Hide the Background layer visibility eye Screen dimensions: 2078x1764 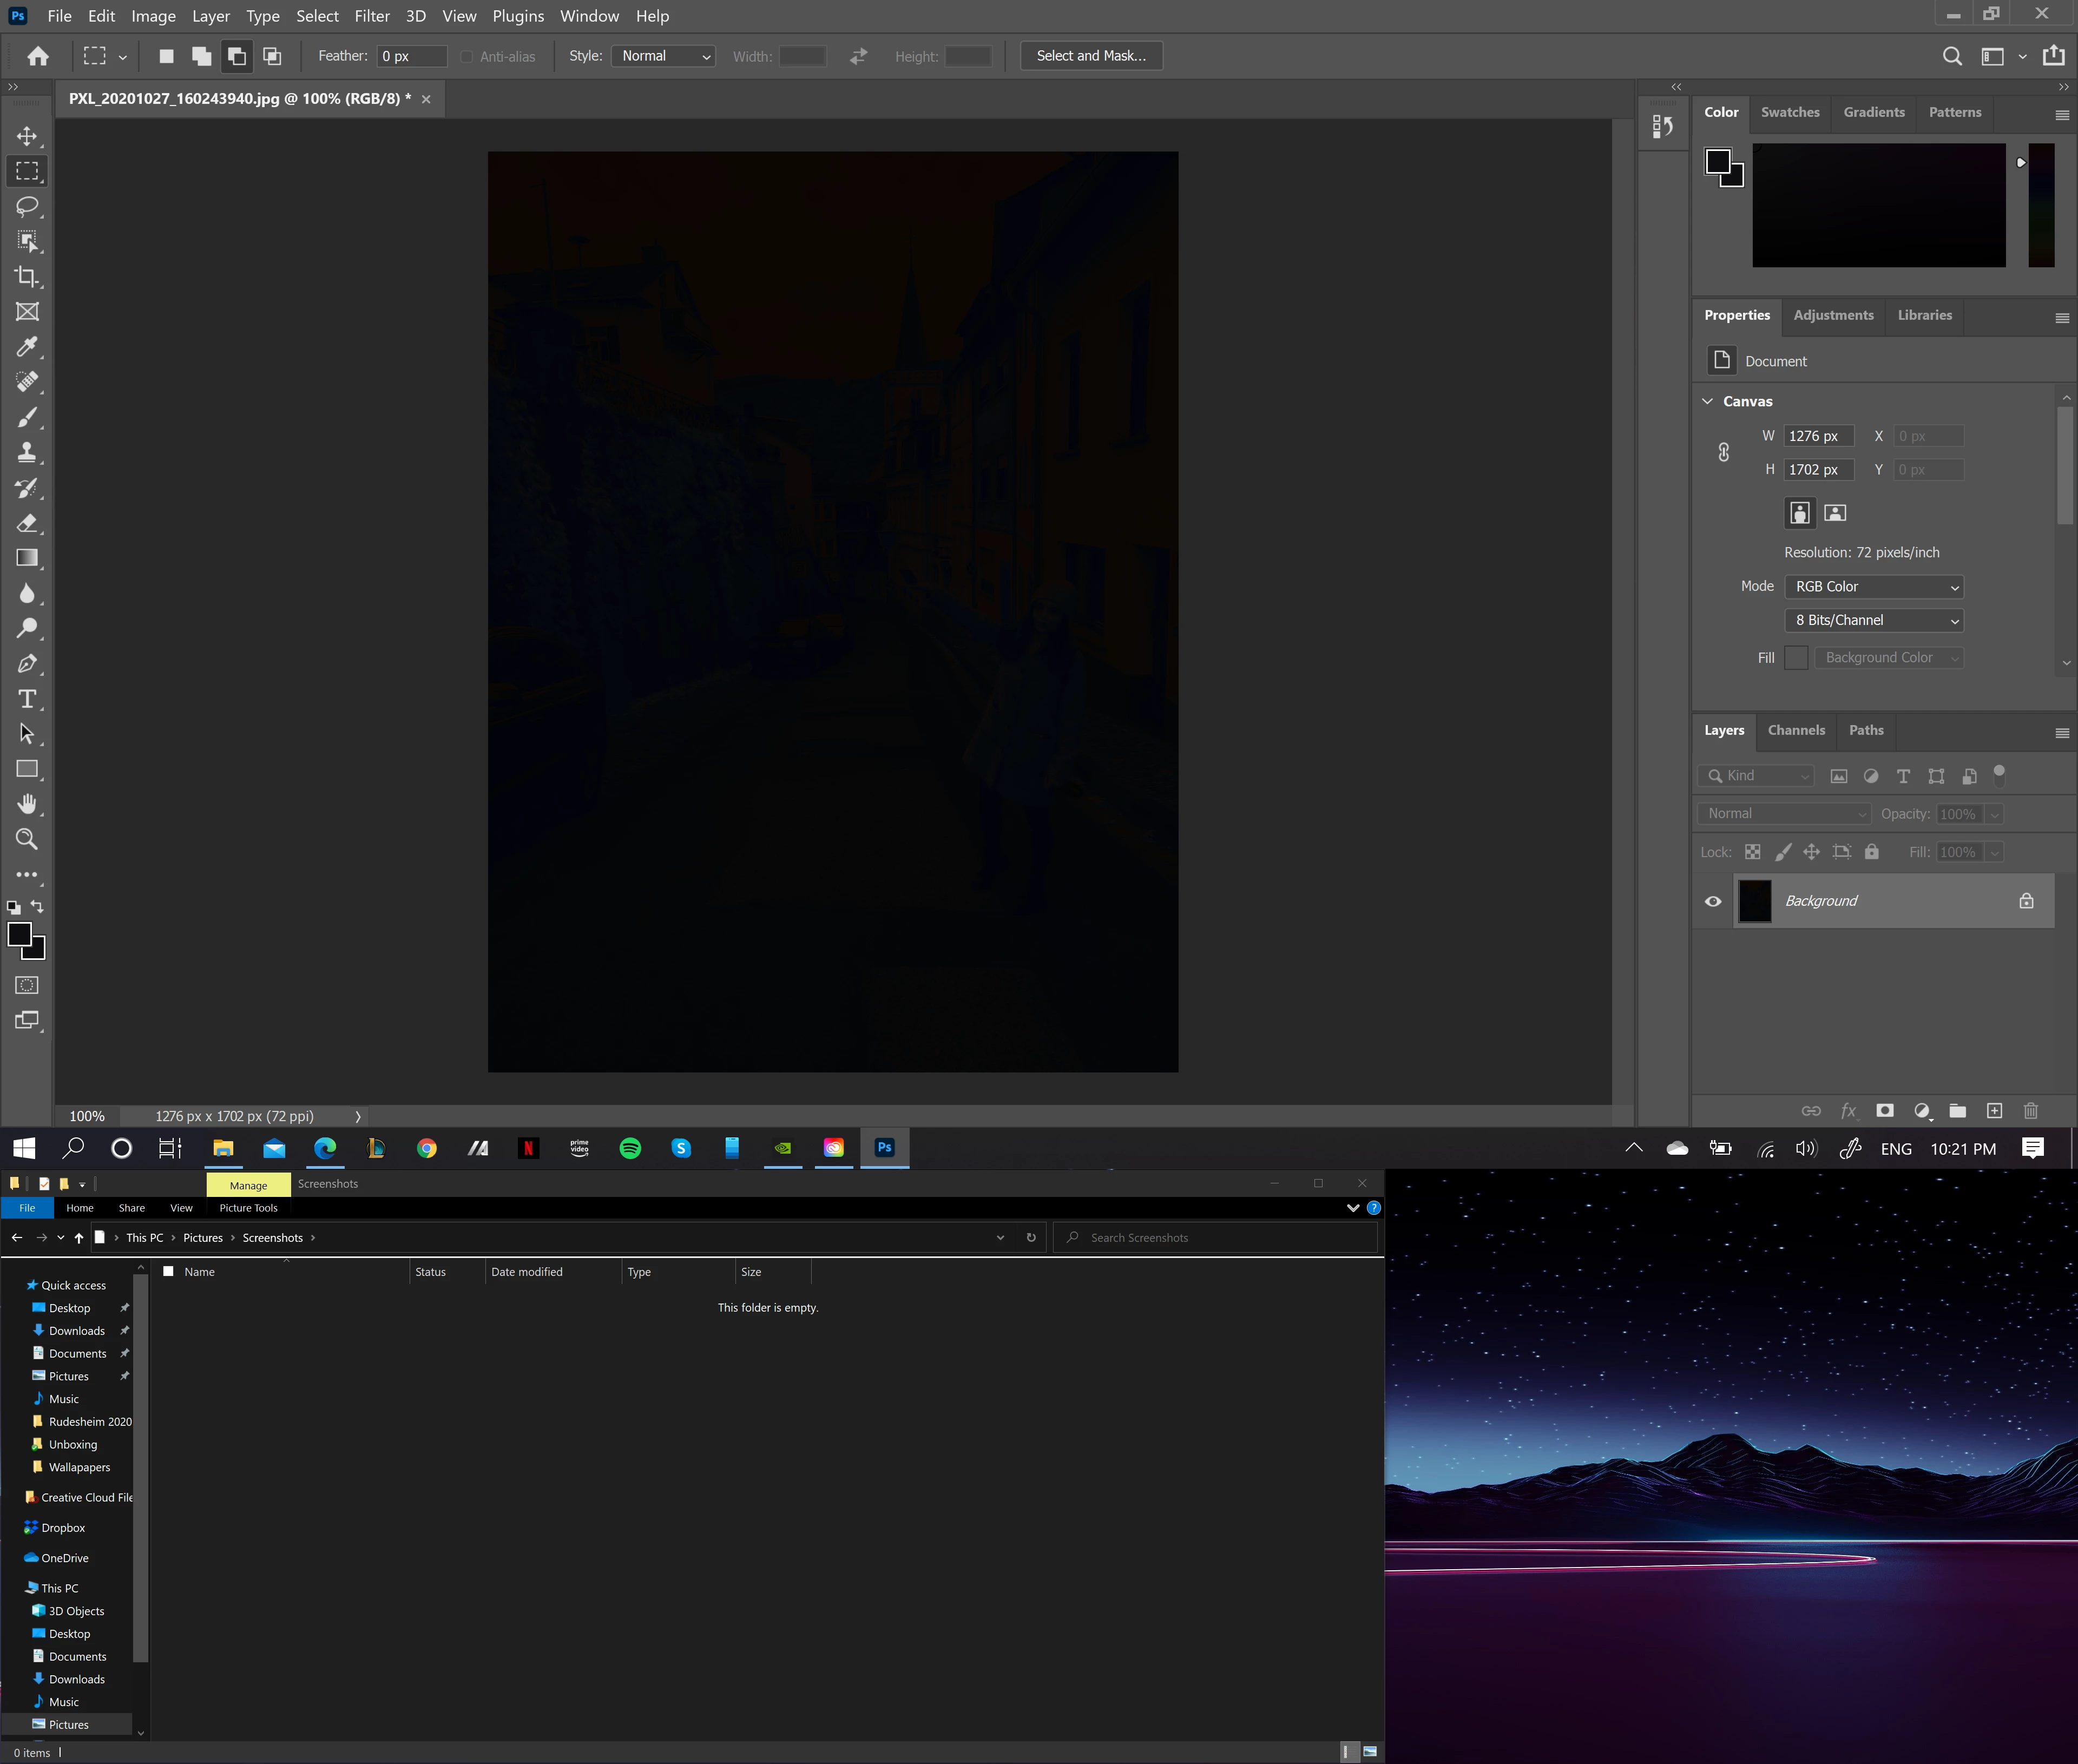click(x=1713, y=901)
